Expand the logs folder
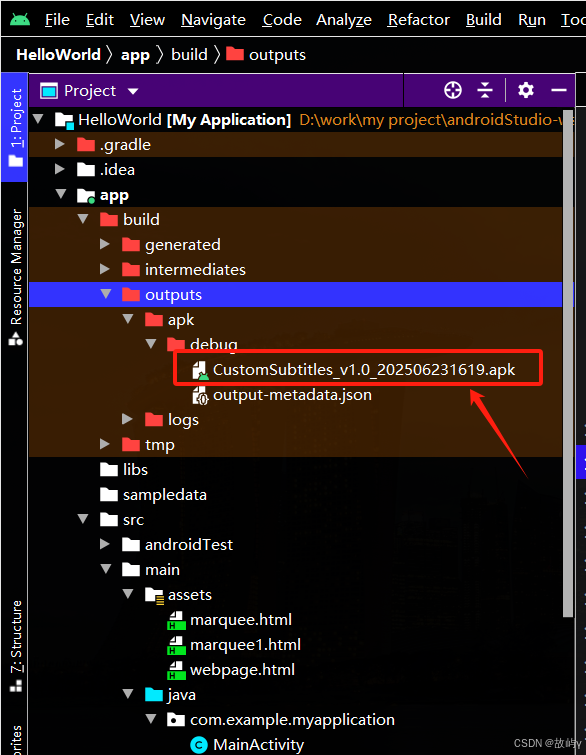The height and width of the screenshot is (755, 586). coord(127,418)
